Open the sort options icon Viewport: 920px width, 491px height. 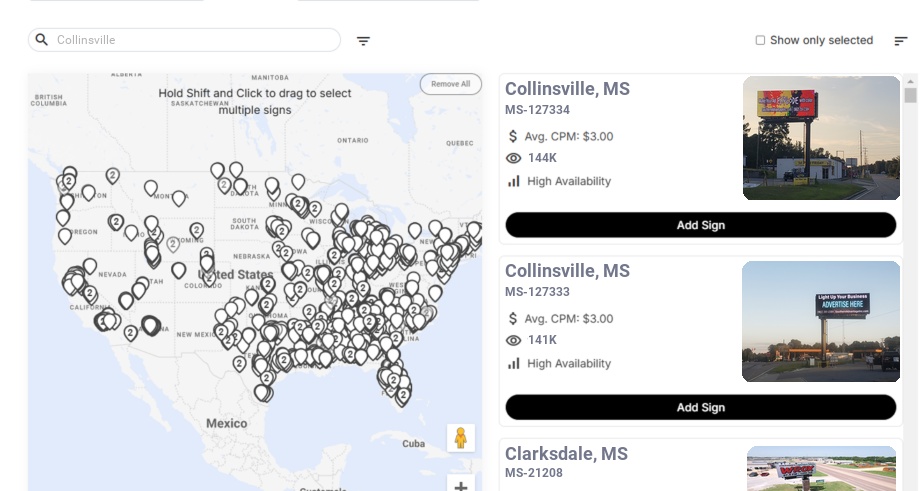(901, 41)
